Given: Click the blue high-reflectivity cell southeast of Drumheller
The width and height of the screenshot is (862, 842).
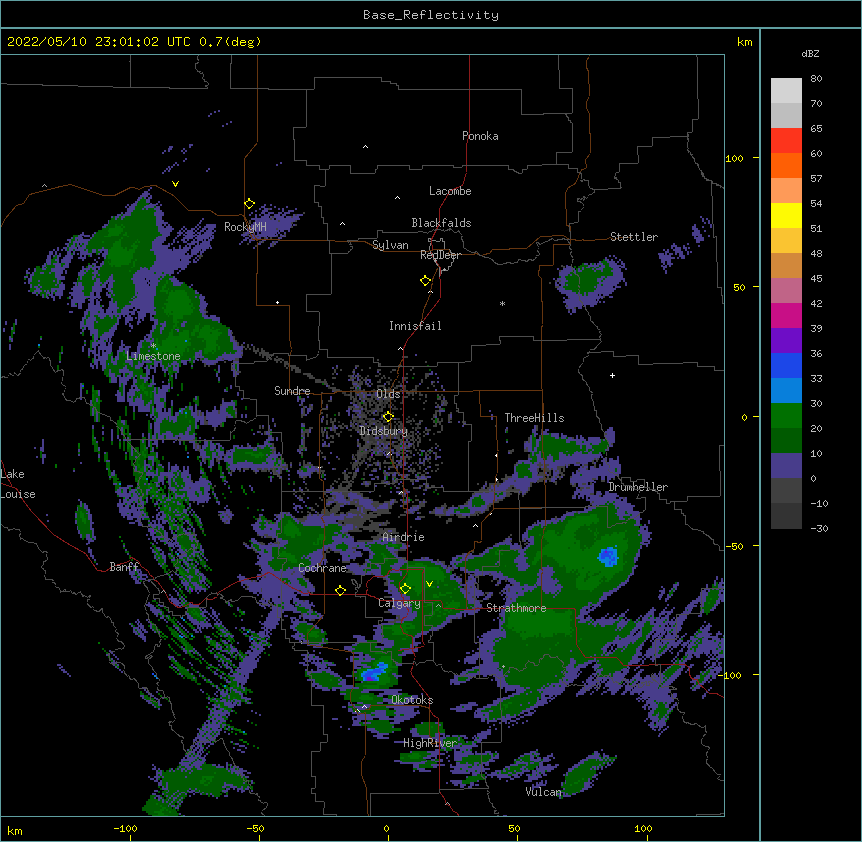Looking at the screenshot, I should pyautogui.click(x=608, y=557).
